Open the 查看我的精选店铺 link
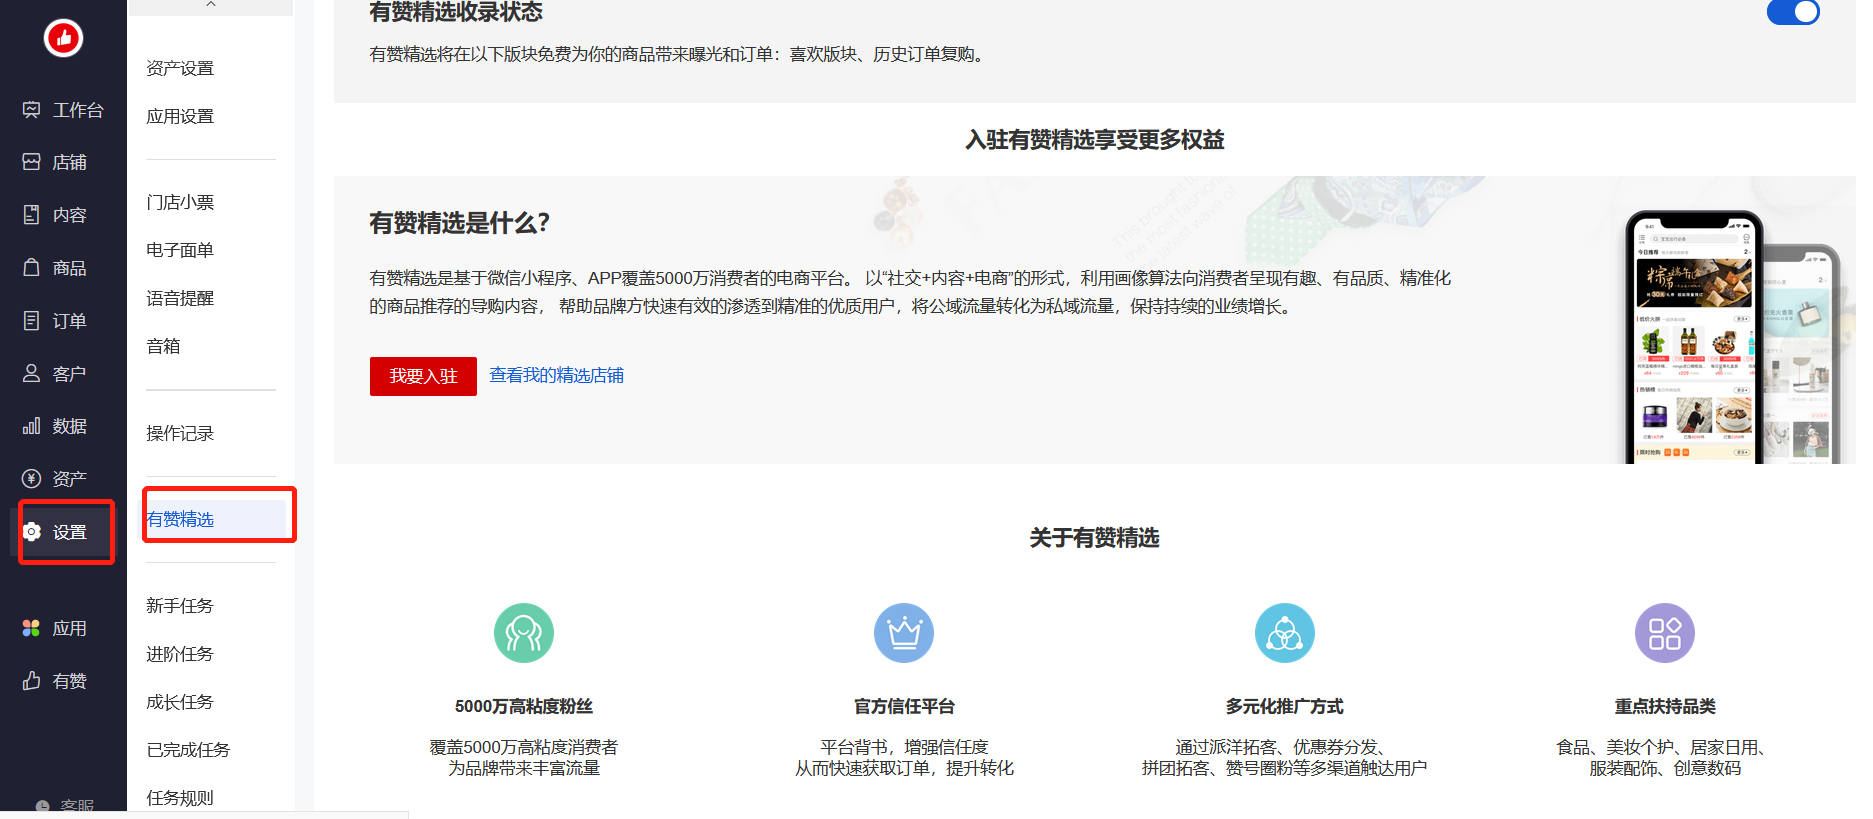 (x=556, y=375)
